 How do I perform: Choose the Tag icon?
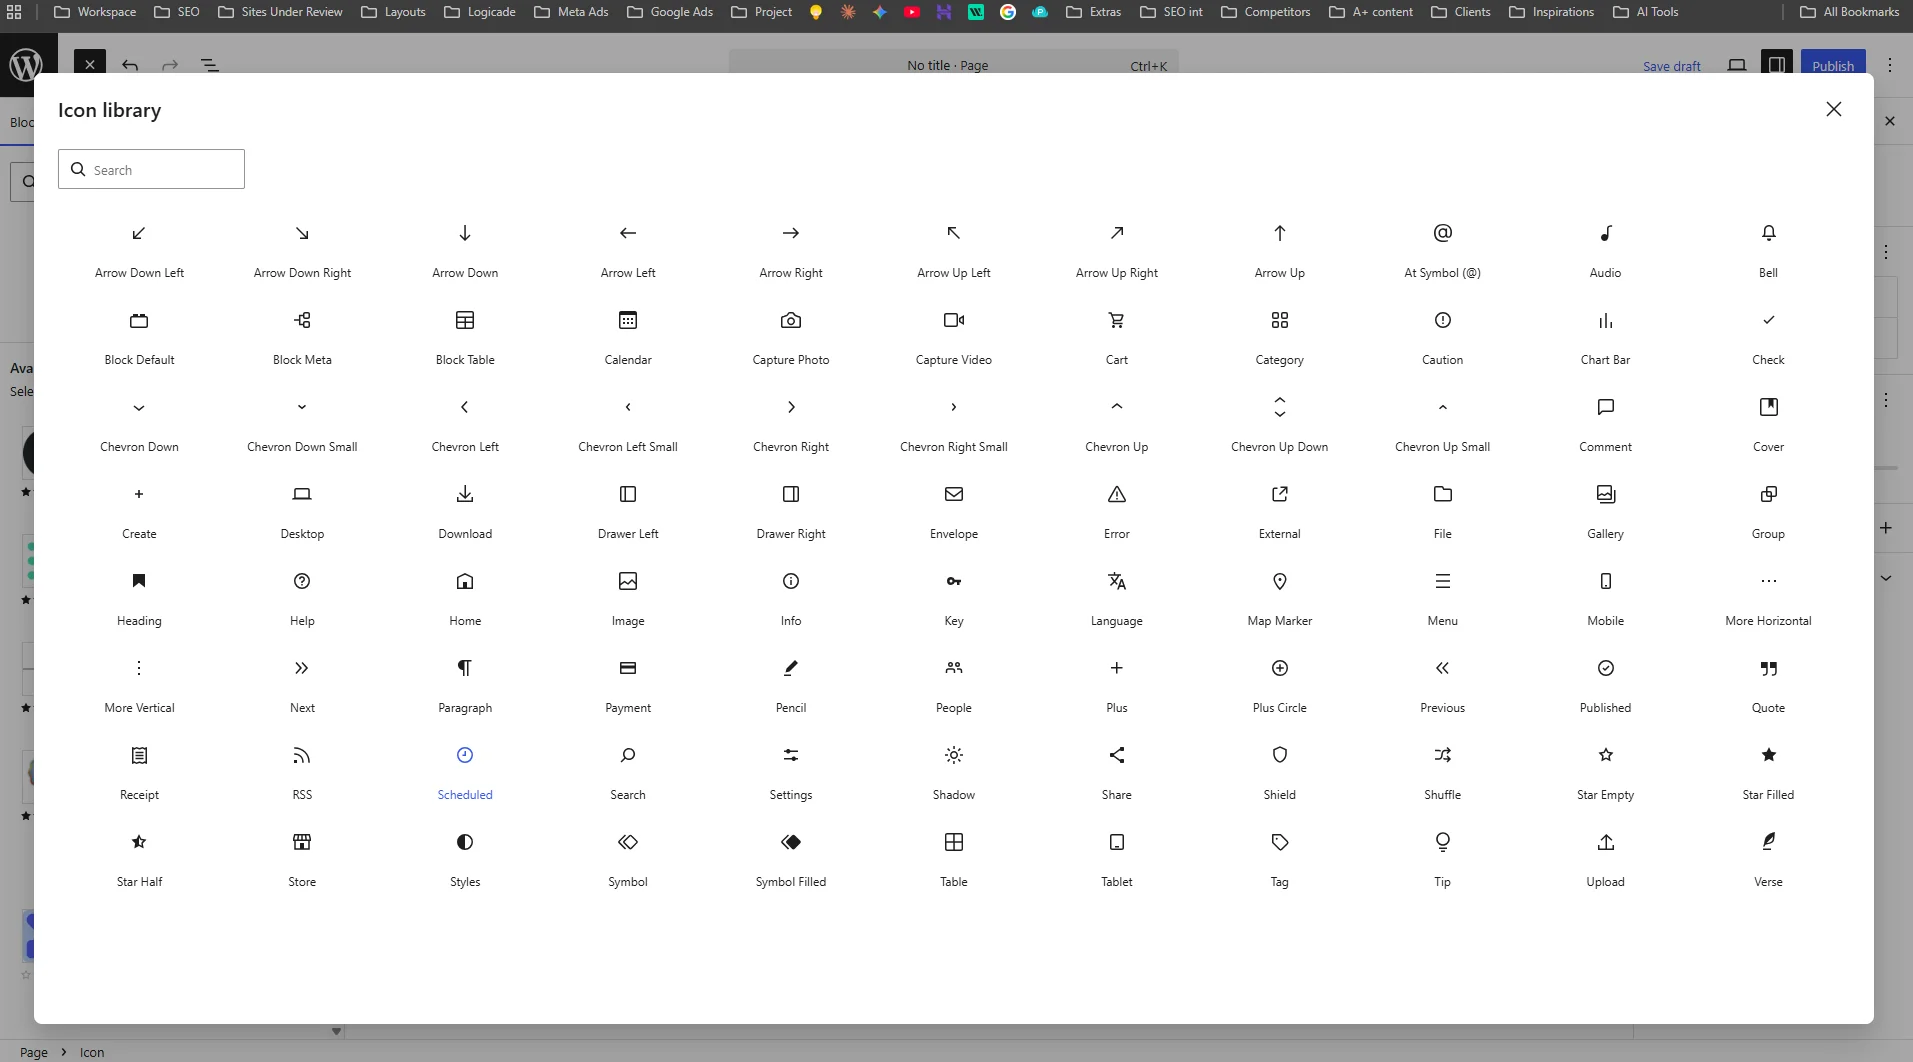point(1280,842)
